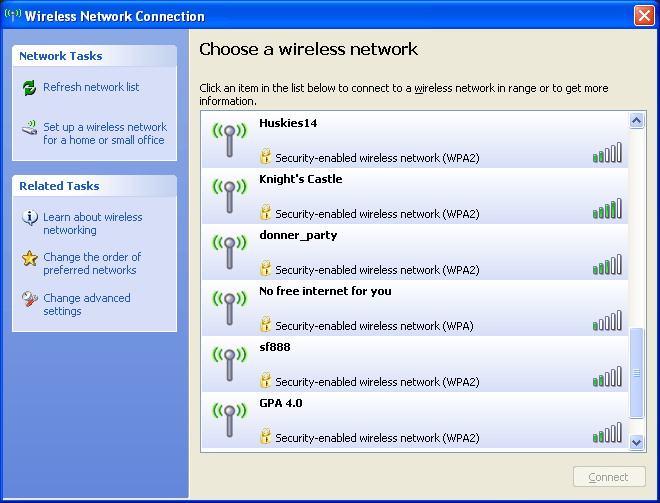The width and height of the screenshot is (660, 503).
Task: Click WPA2 security text under sf888
Action: click(x=377, y=382)
